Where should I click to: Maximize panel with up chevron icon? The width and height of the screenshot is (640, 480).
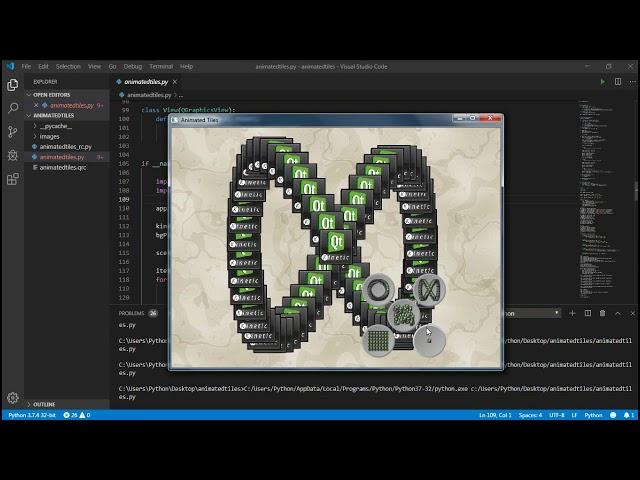coord(618,313)
